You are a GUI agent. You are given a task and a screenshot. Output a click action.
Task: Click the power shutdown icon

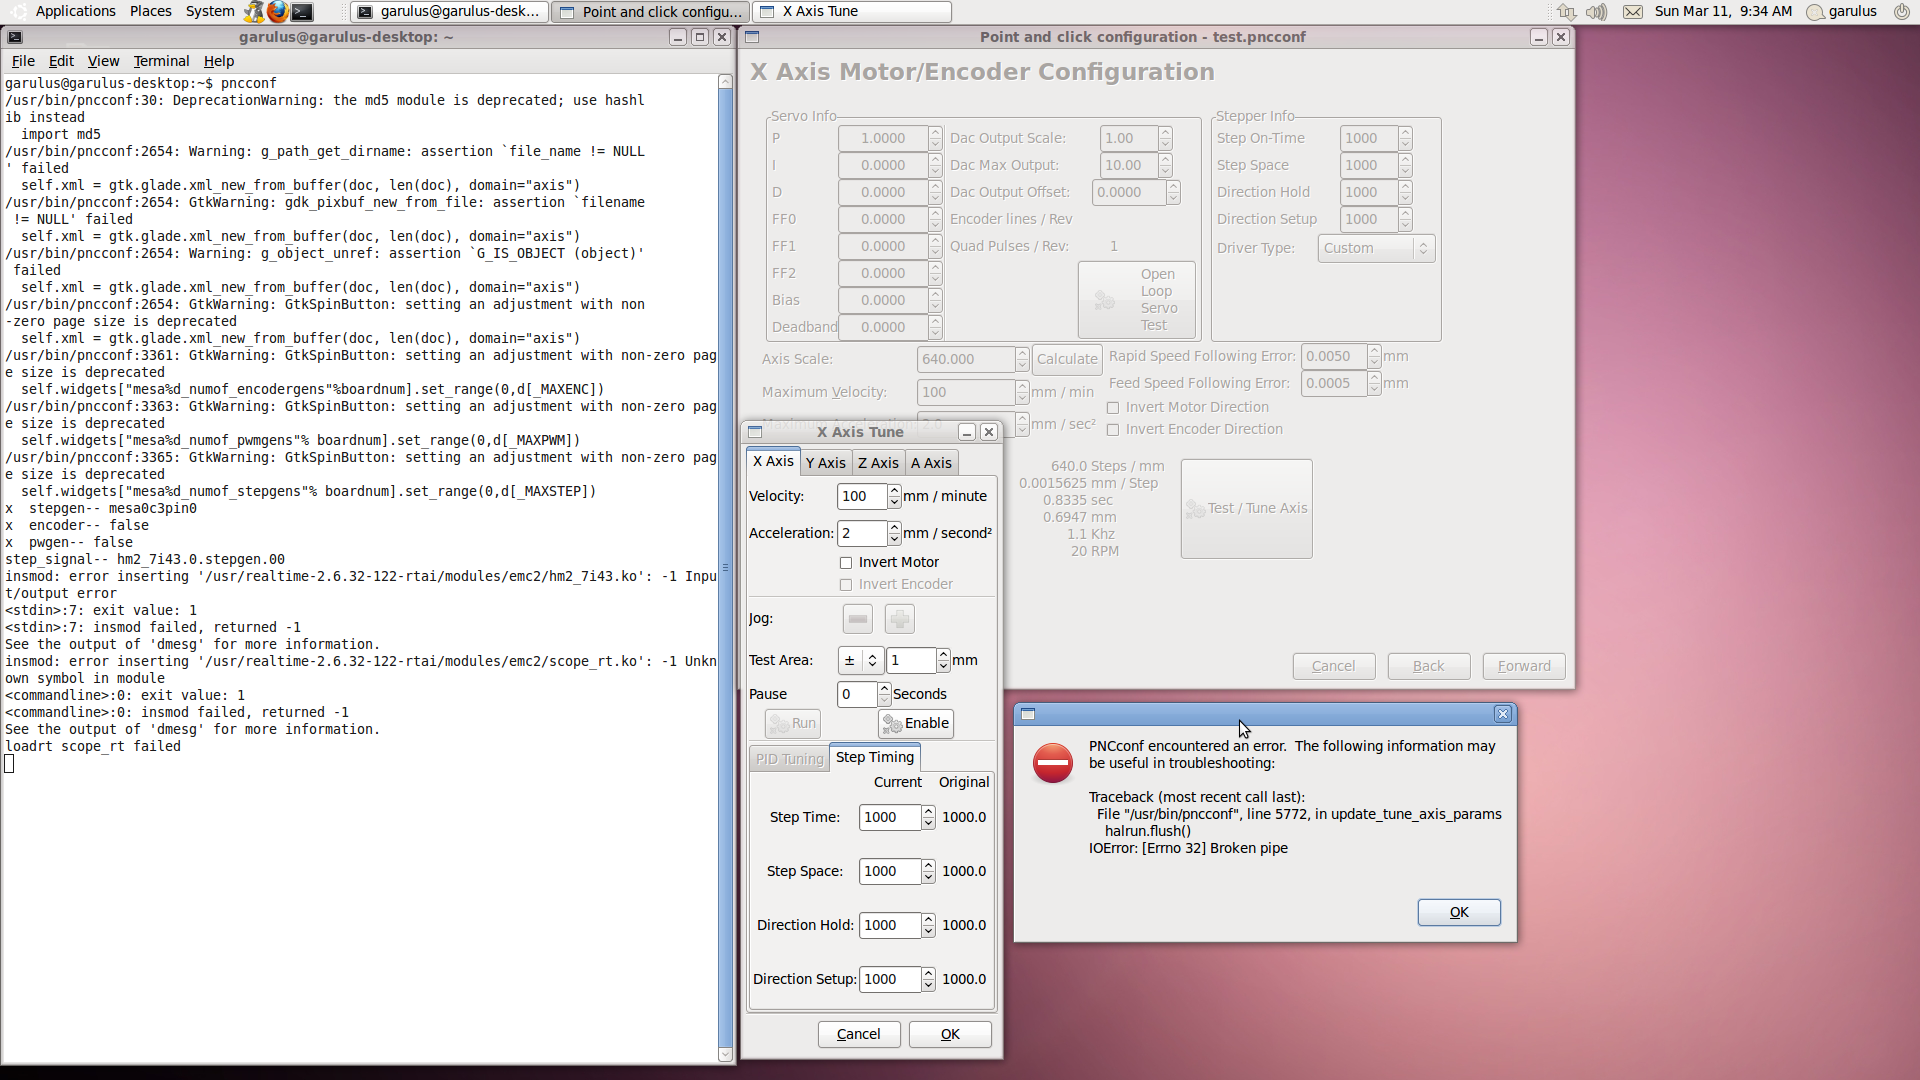[x=1901, y=12]
